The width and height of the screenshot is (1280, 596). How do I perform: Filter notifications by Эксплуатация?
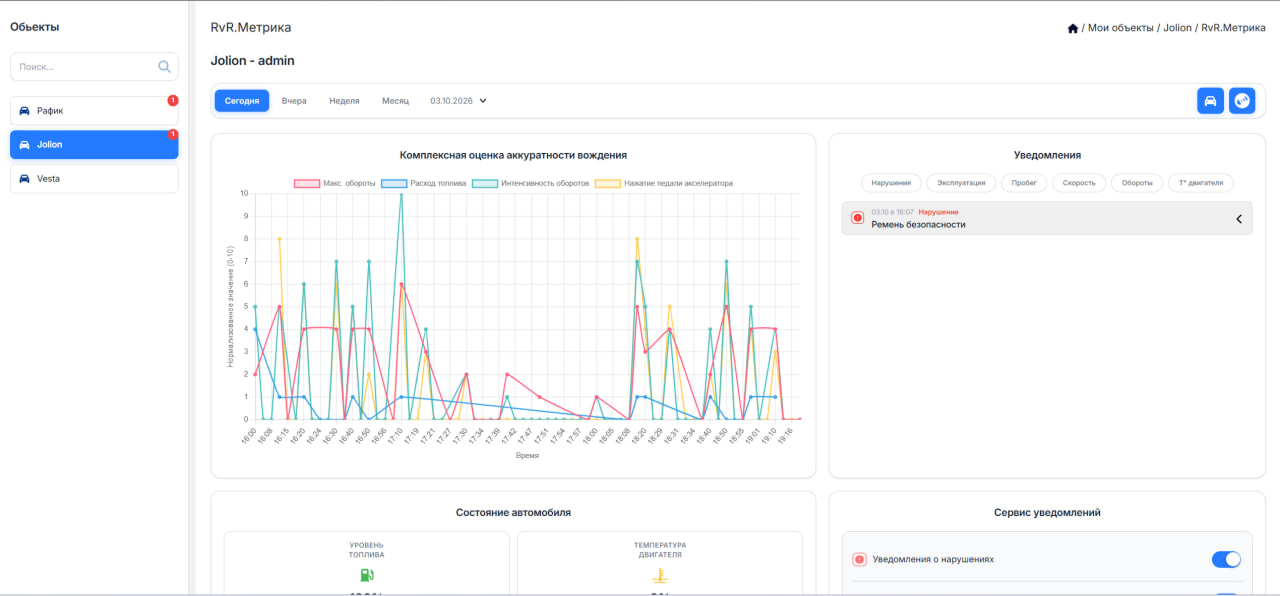pyautogui.click(x=962, y=183)
